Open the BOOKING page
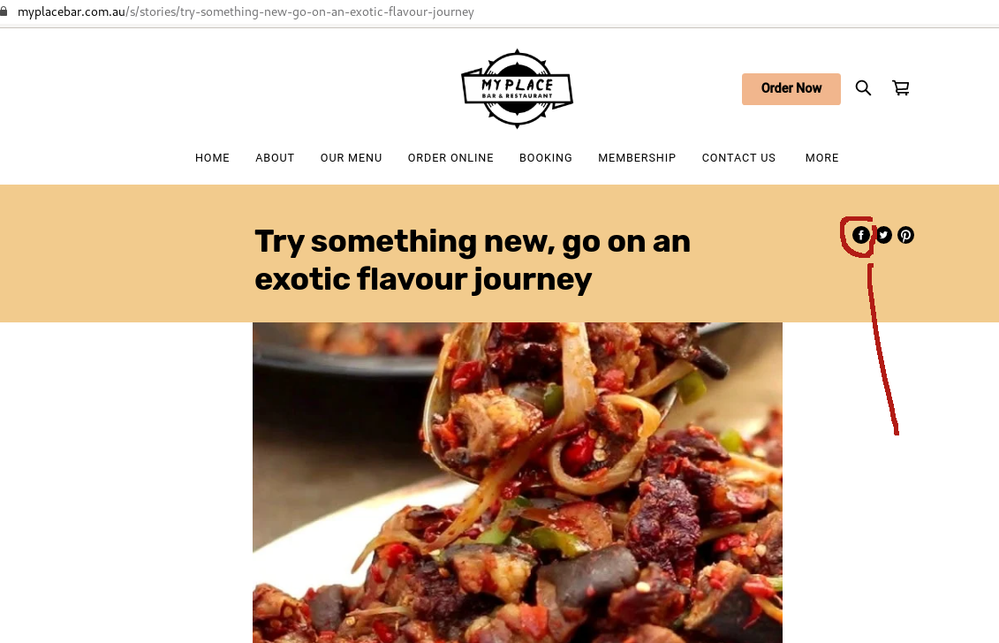The image size is (999, 643). point(545,157)
